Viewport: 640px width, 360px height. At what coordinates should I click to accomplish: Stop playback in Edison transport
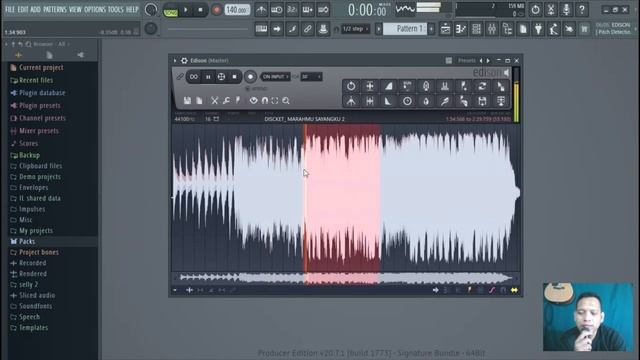234,77
